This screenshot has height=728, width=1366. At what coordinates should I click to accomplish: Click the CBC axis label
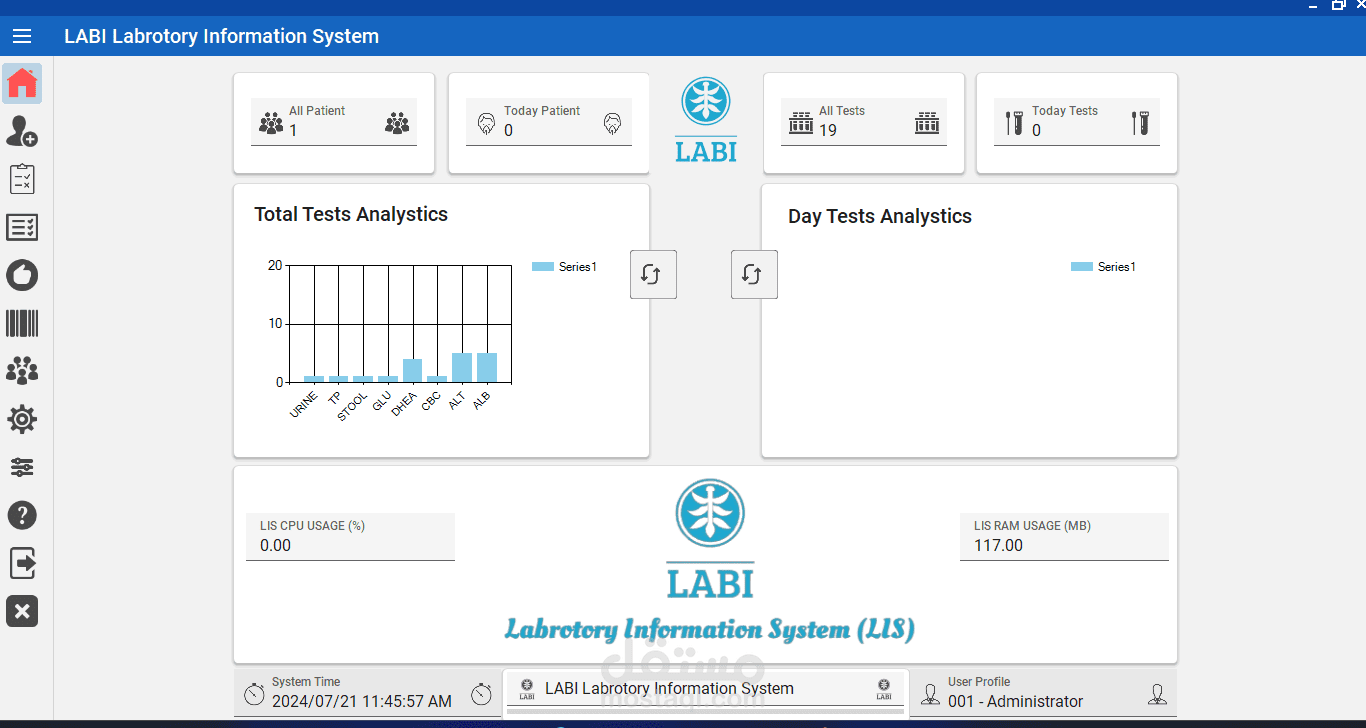[431, 401]
